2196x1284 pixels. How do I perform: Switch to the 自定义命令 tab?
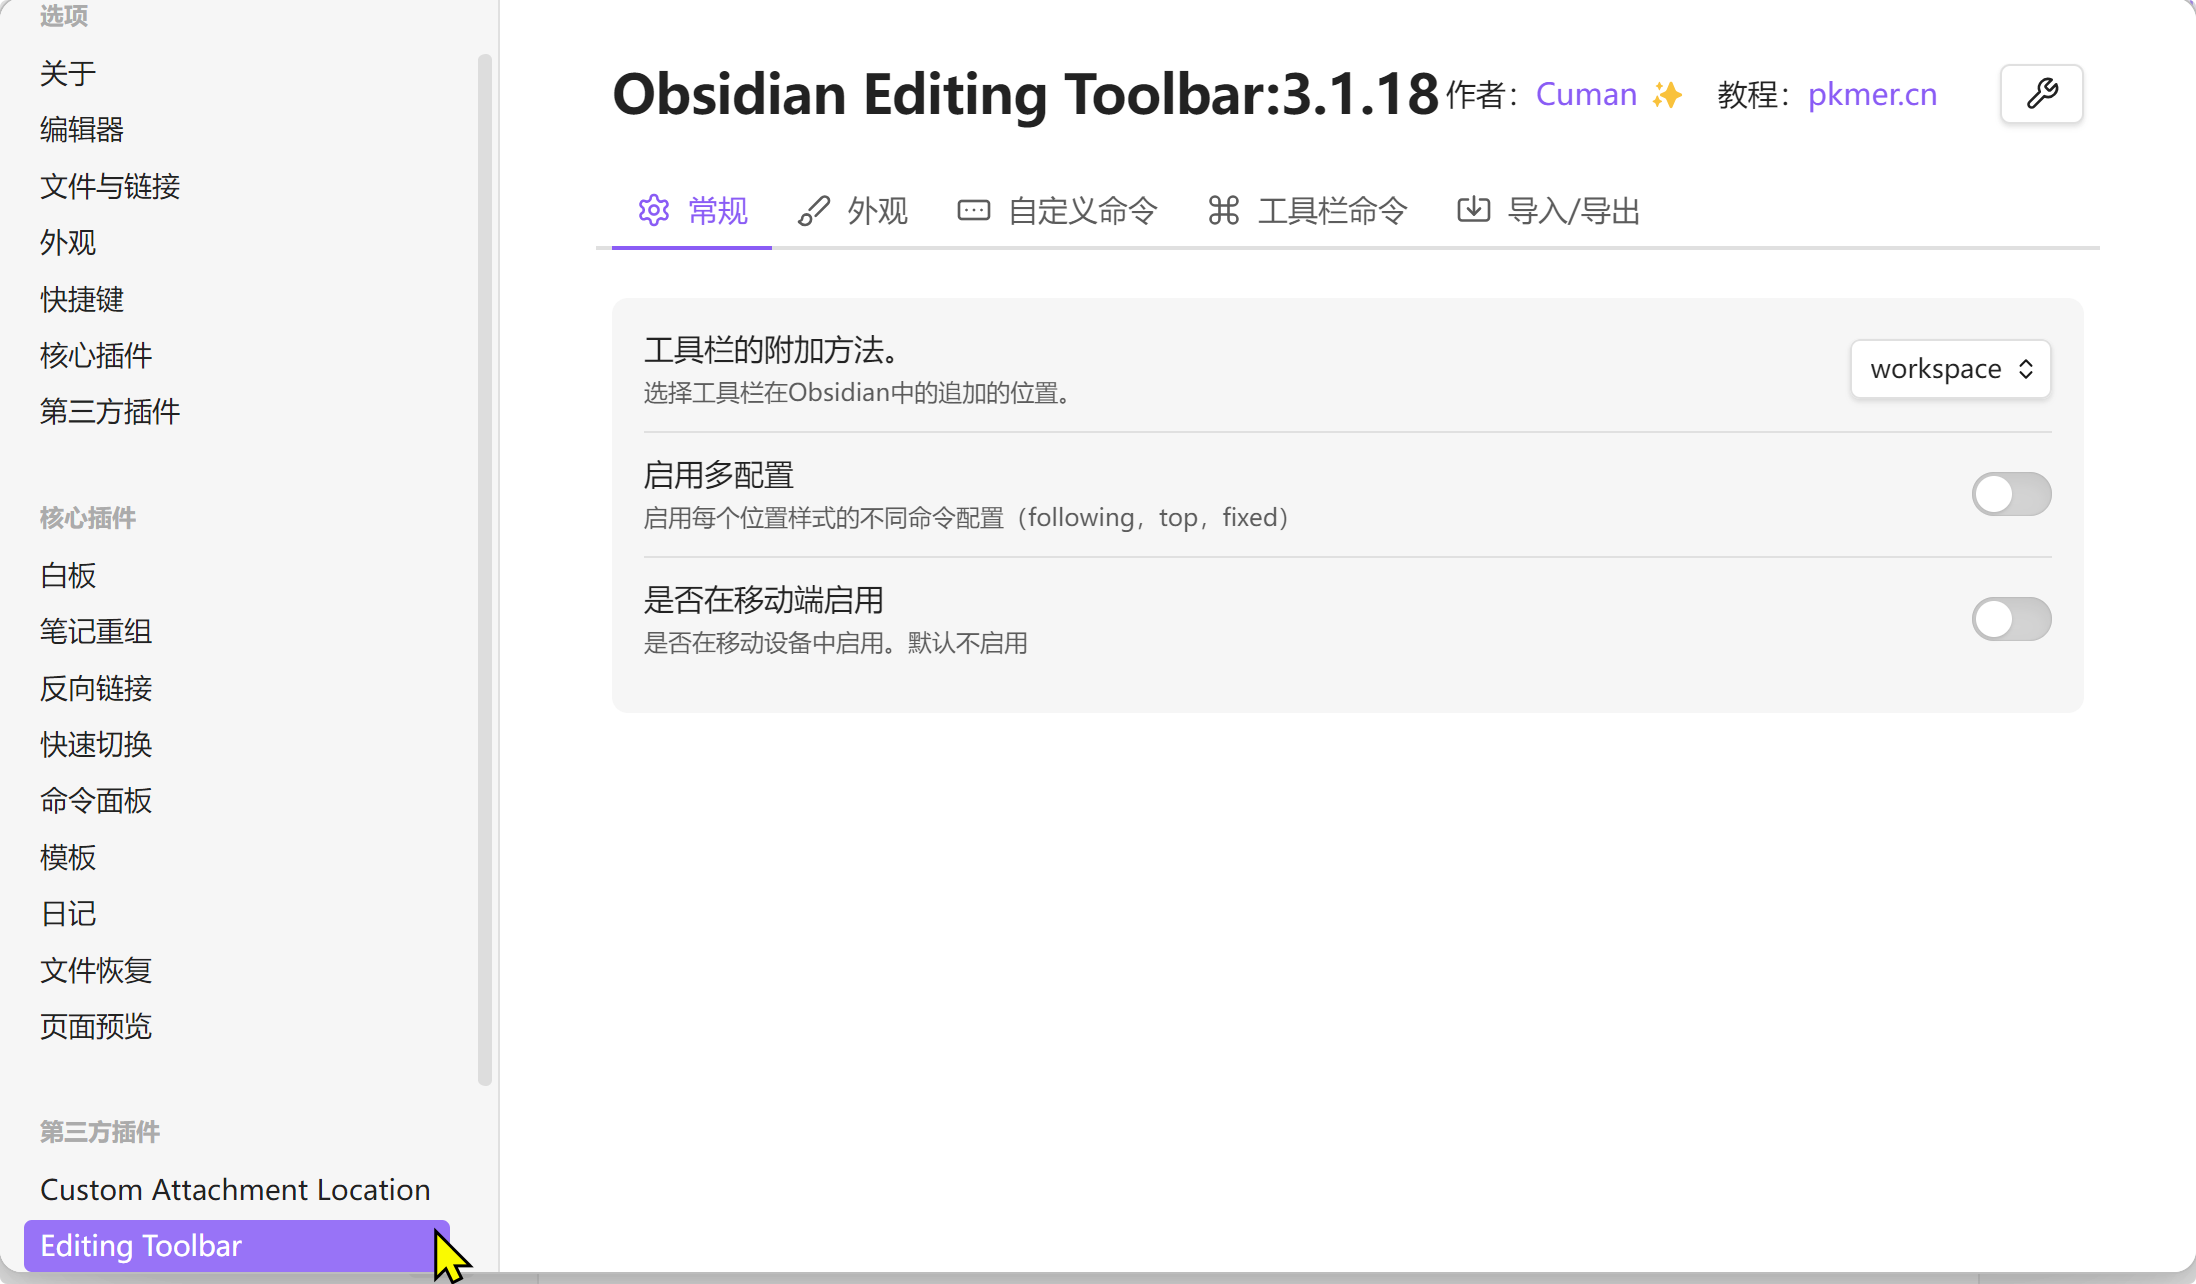point(1082,210)
